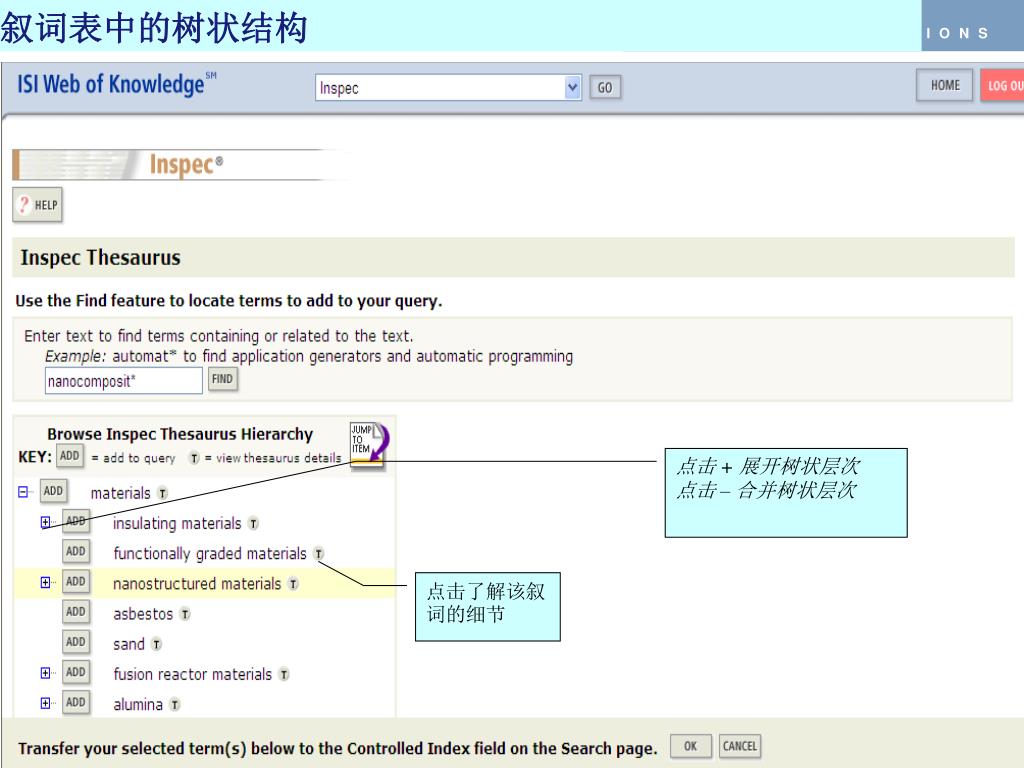Open thesaurus details for materials

tap(163, 493)
